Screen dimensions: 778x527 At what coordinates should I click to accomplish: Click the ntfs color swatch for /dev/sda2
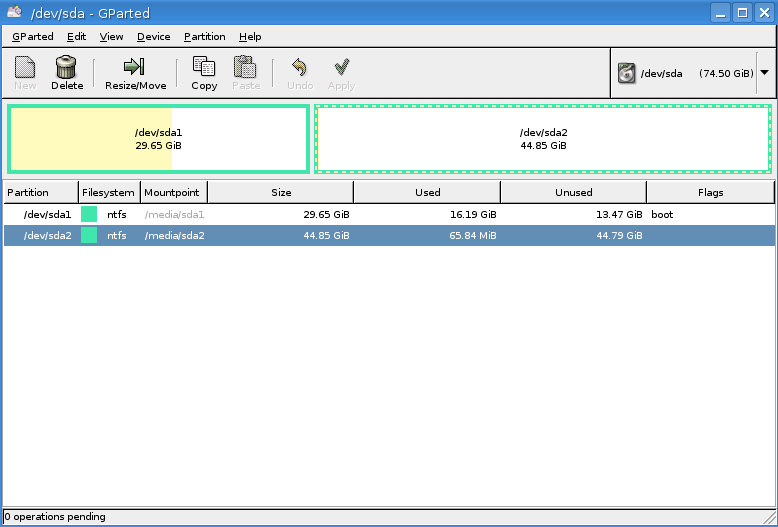pyautogui.click(x=89, y=235)
